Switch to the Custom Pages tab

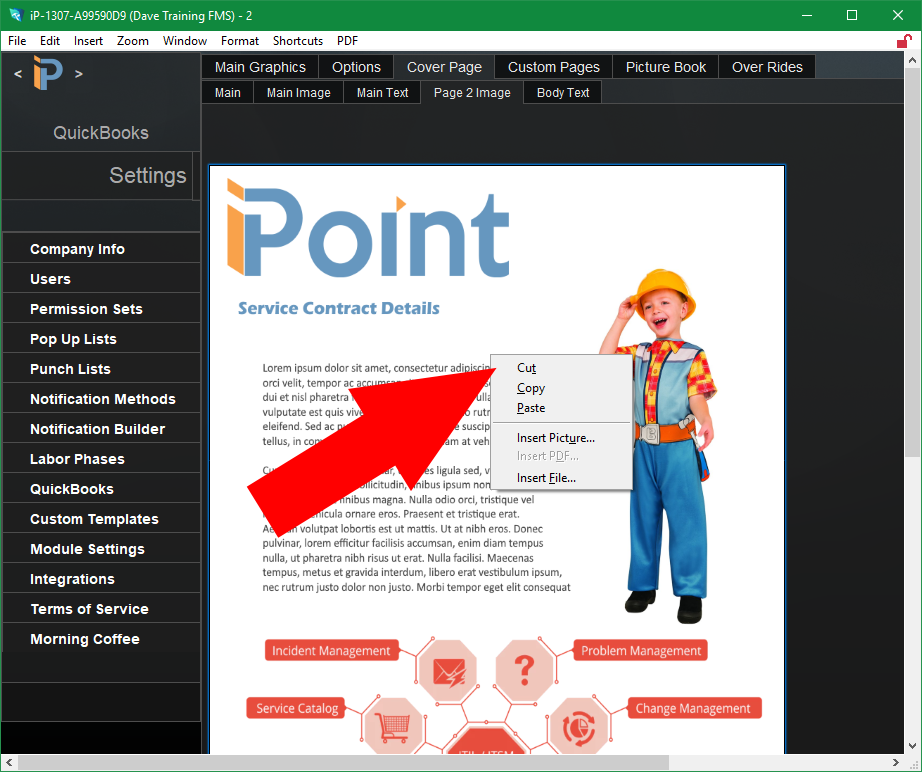553,67
